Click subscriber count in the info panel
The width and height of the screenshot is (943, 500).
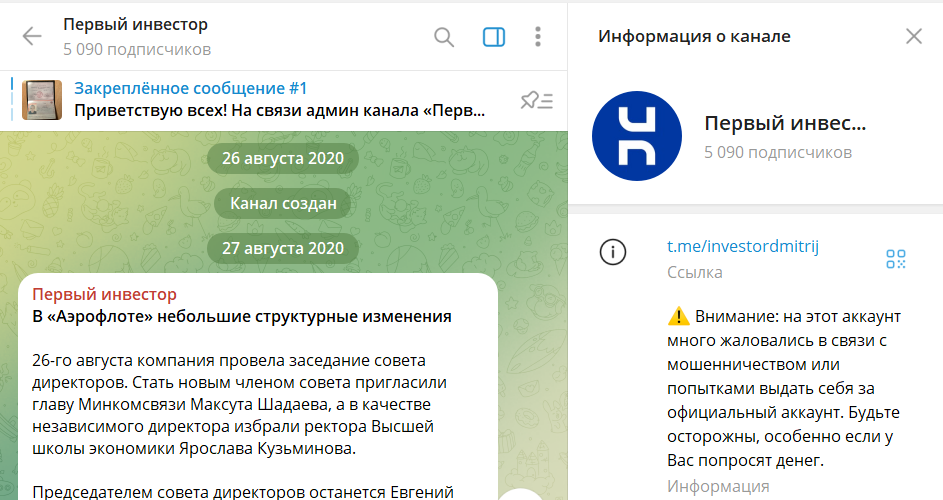click(778, 152)
